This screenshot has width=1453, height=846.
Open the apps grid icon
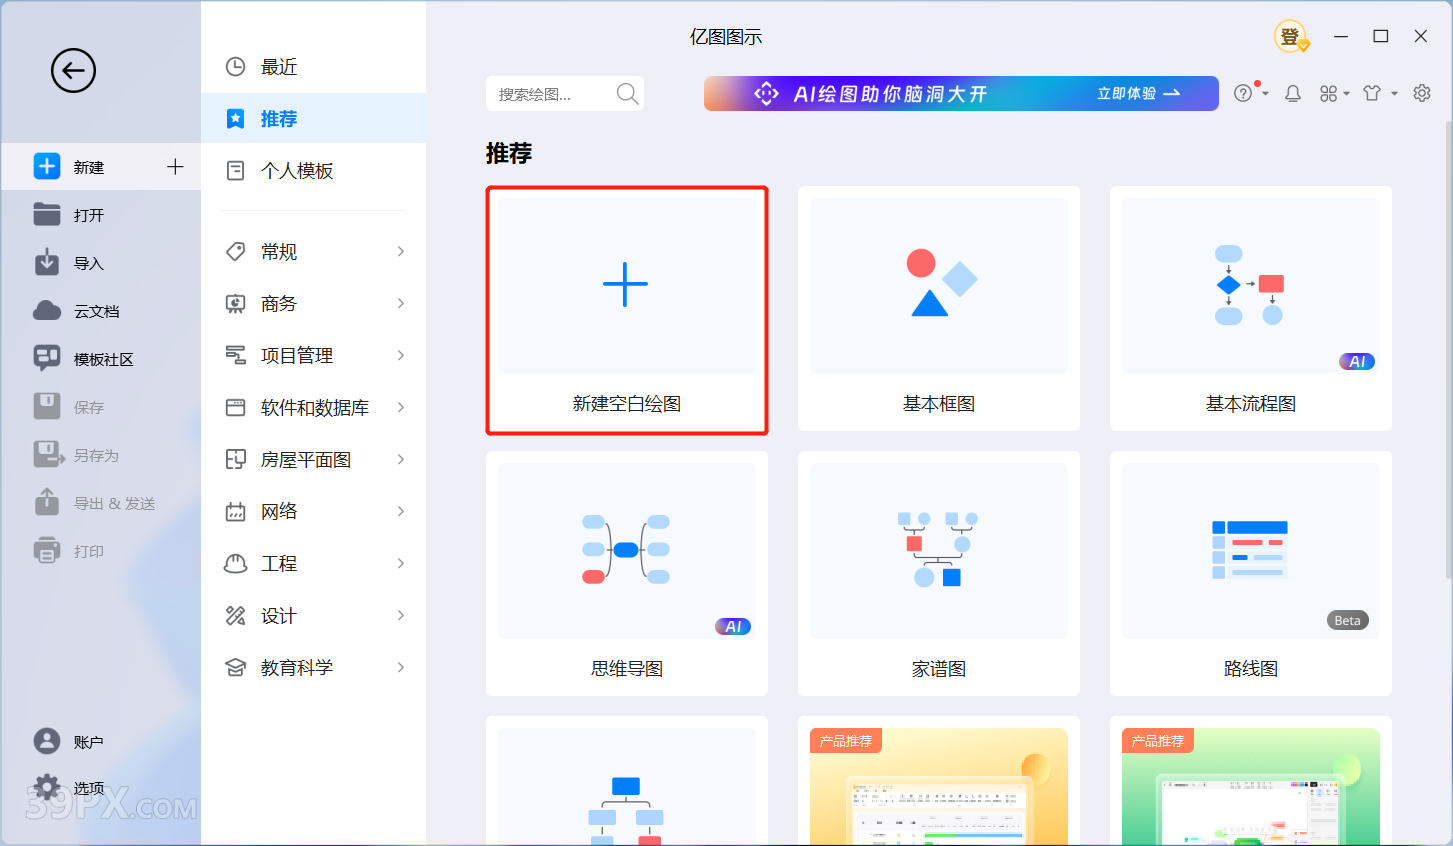coord(1328,93)
